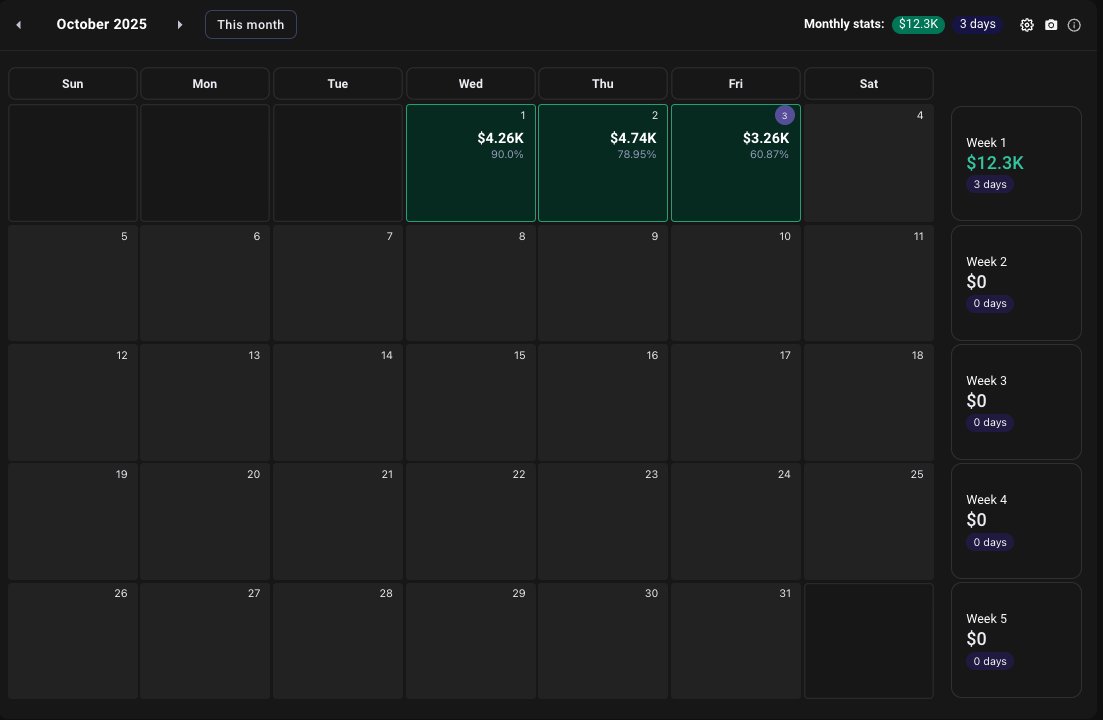1103x720 pixels.
Task: Open October 1 with $4.26K profit
Action: pos(471,163)
